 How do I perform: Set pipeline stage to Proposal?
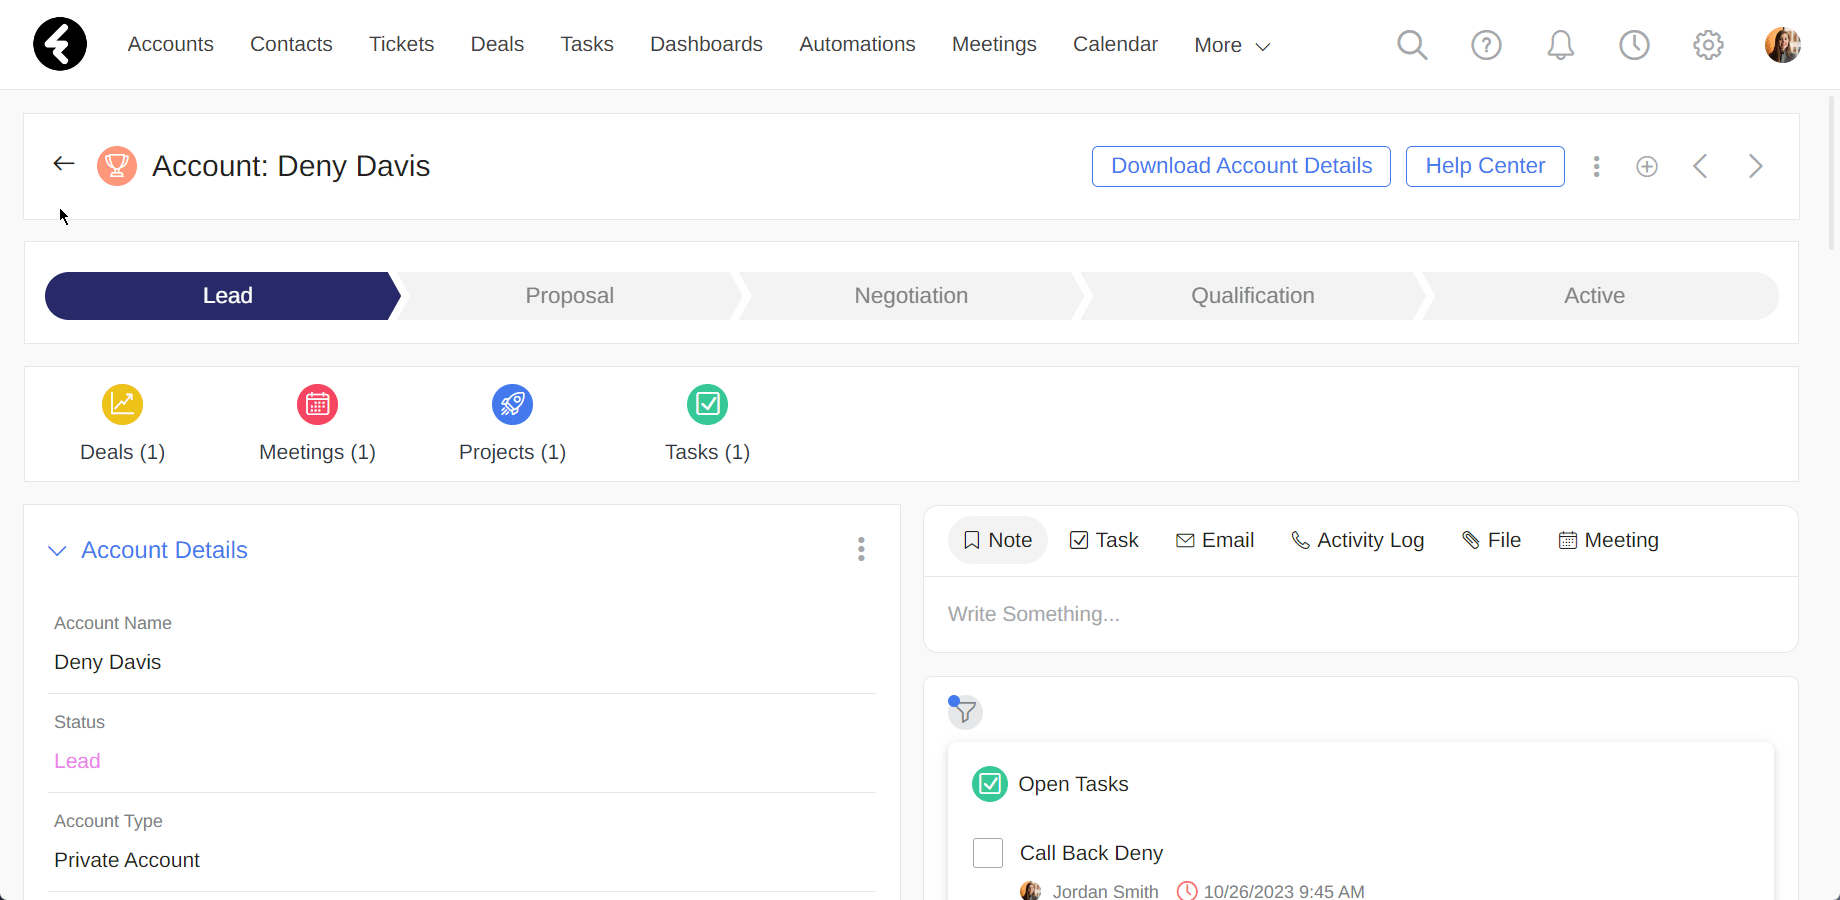(x=569, y=296)
